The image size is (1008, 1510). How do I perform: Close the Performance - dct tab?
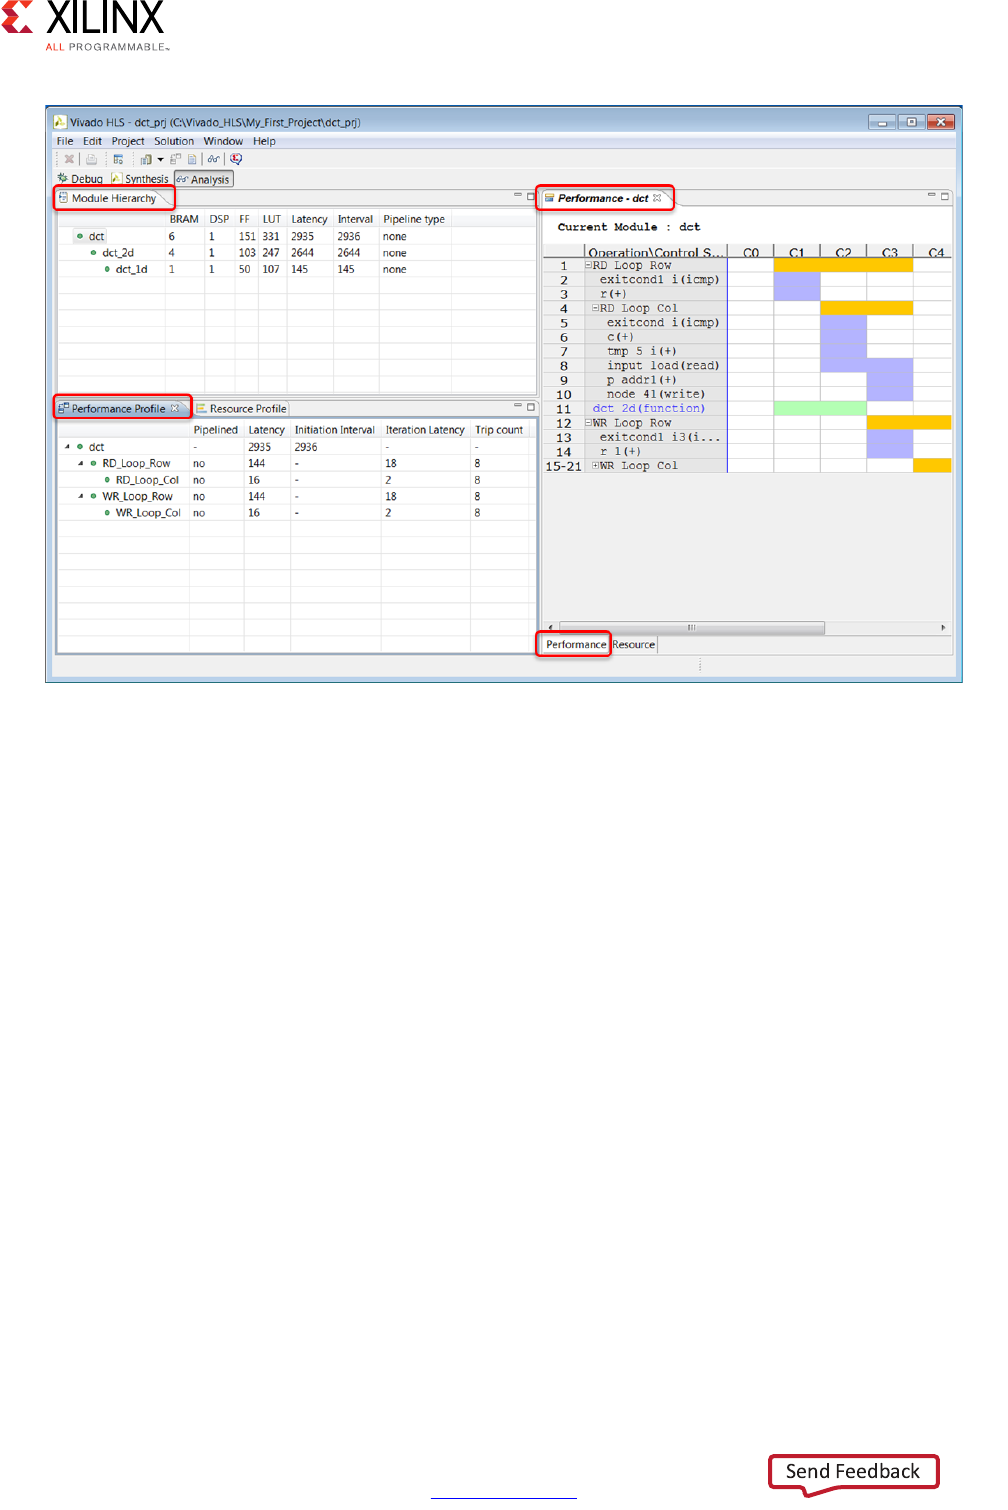pyautogui.click(x=657, y=198)
